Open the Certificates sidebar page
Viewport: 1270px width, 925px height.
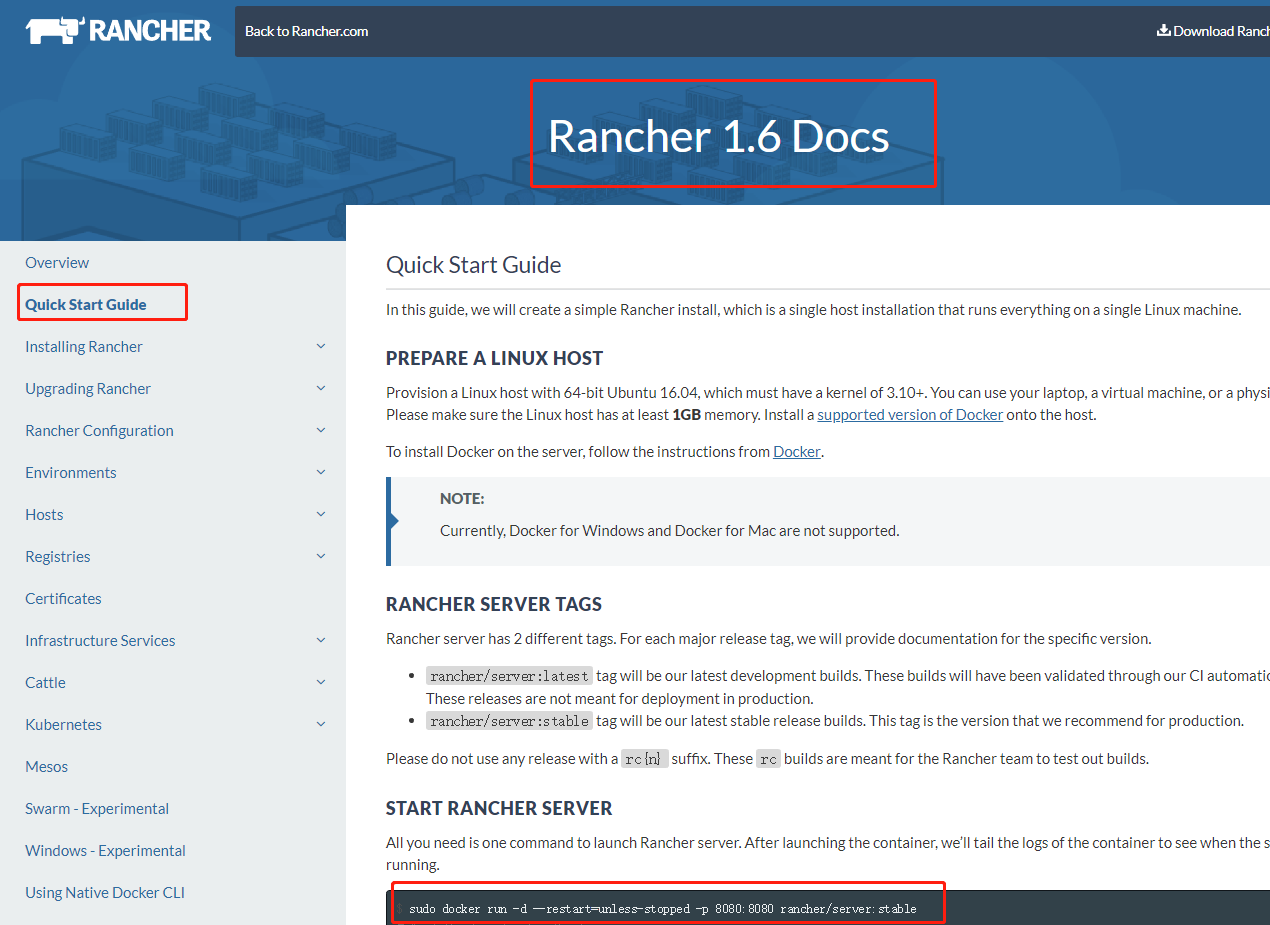click(63, 599)
